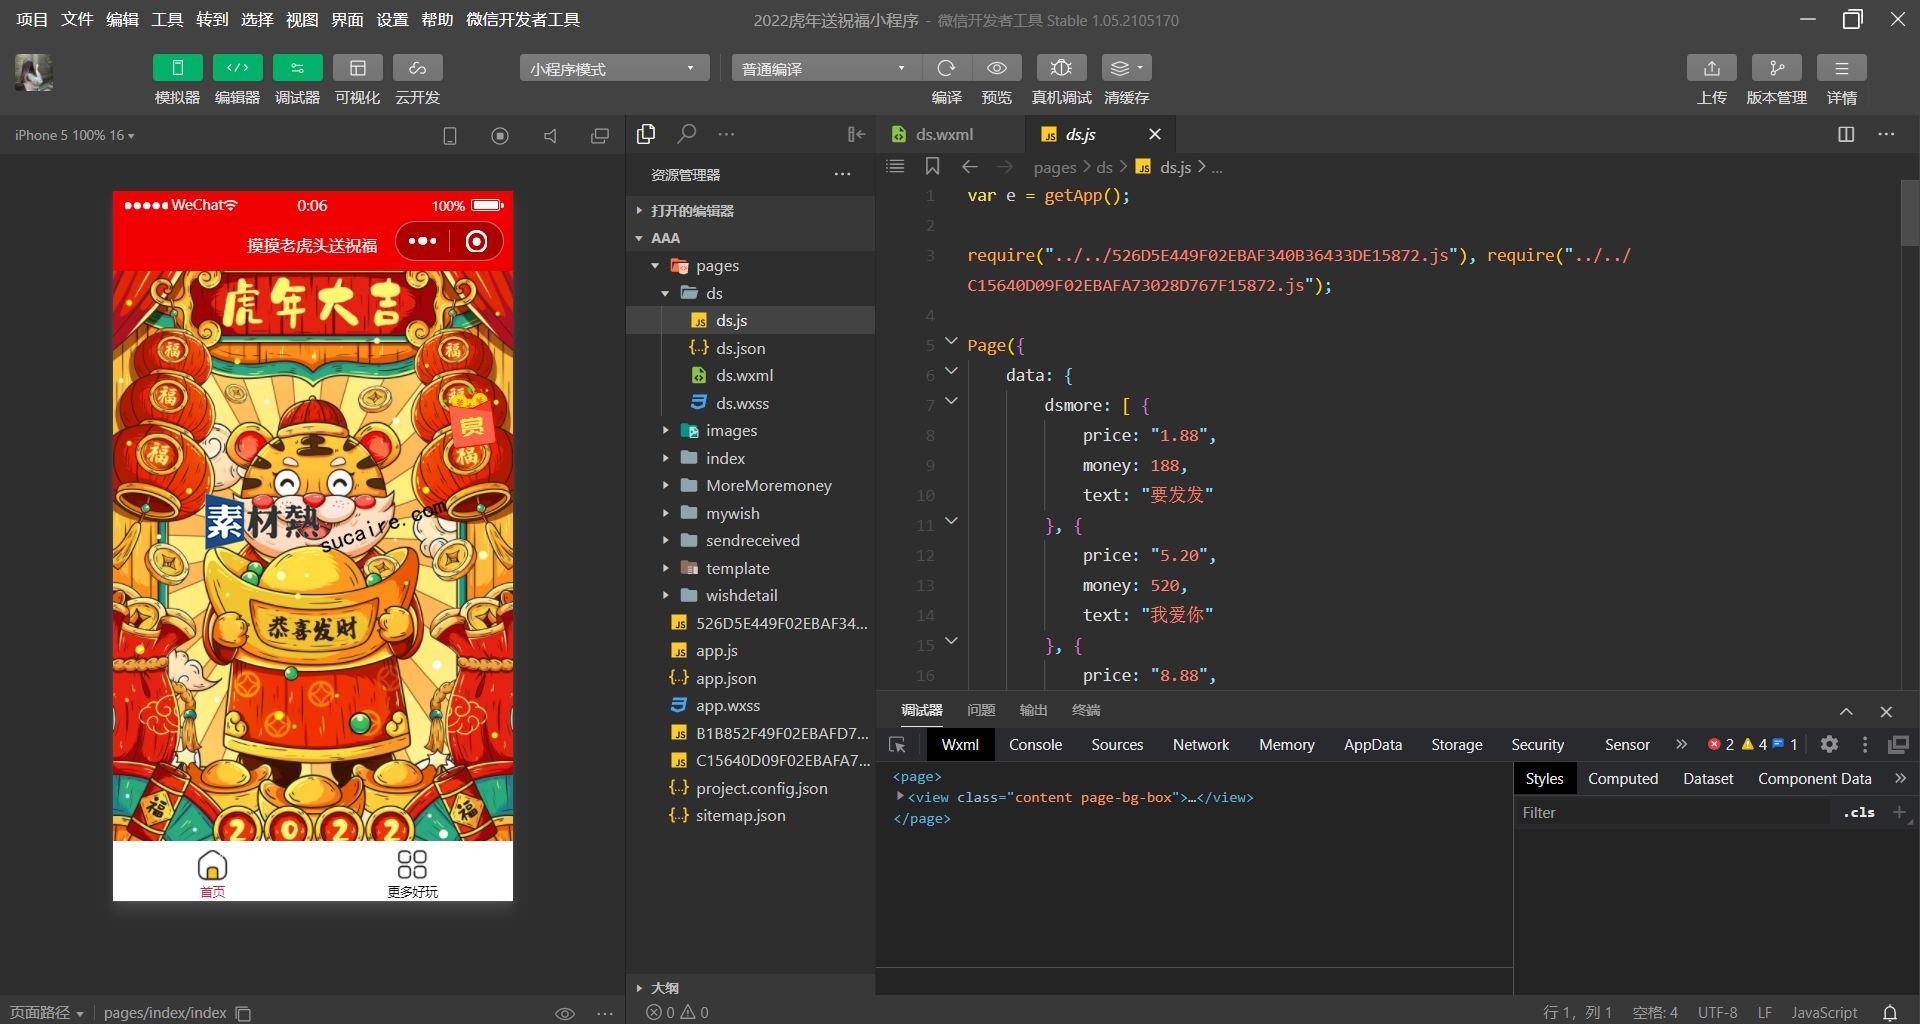Open the 微信开发者工具 menu
The image size is (1920, 1024).
tap(523, 19)
